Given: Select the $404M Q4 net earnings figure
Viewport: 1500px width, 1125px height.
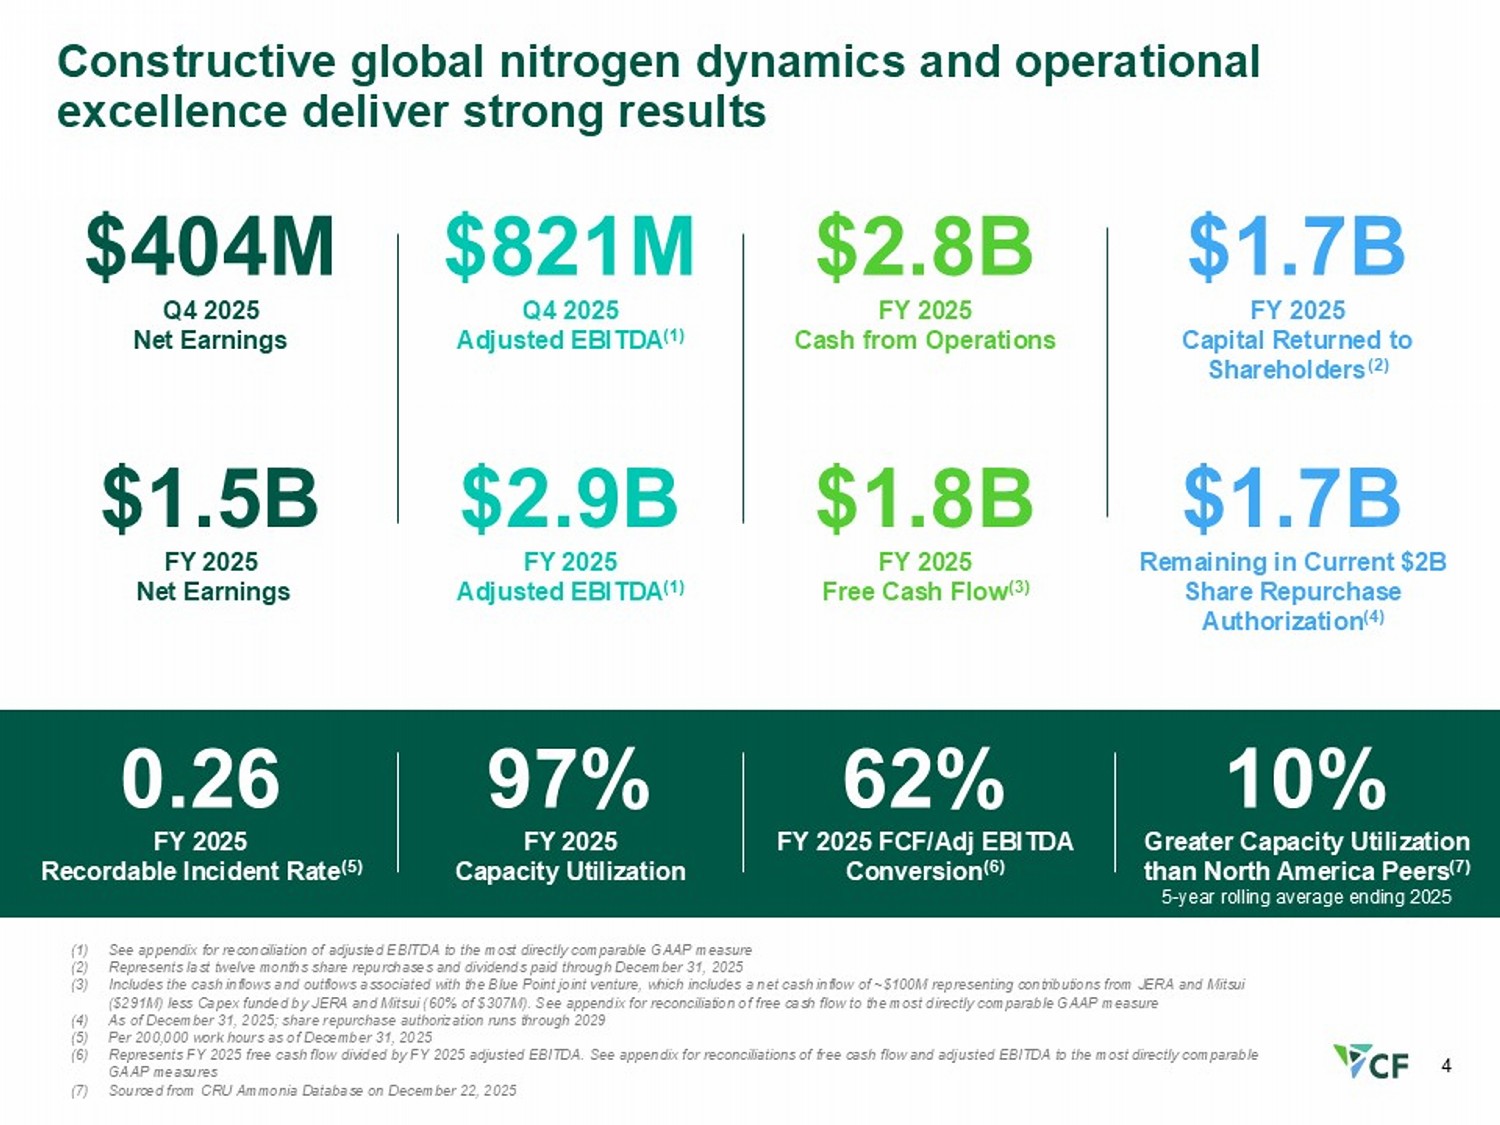Looking at the screenshot, I should (210, 247).
